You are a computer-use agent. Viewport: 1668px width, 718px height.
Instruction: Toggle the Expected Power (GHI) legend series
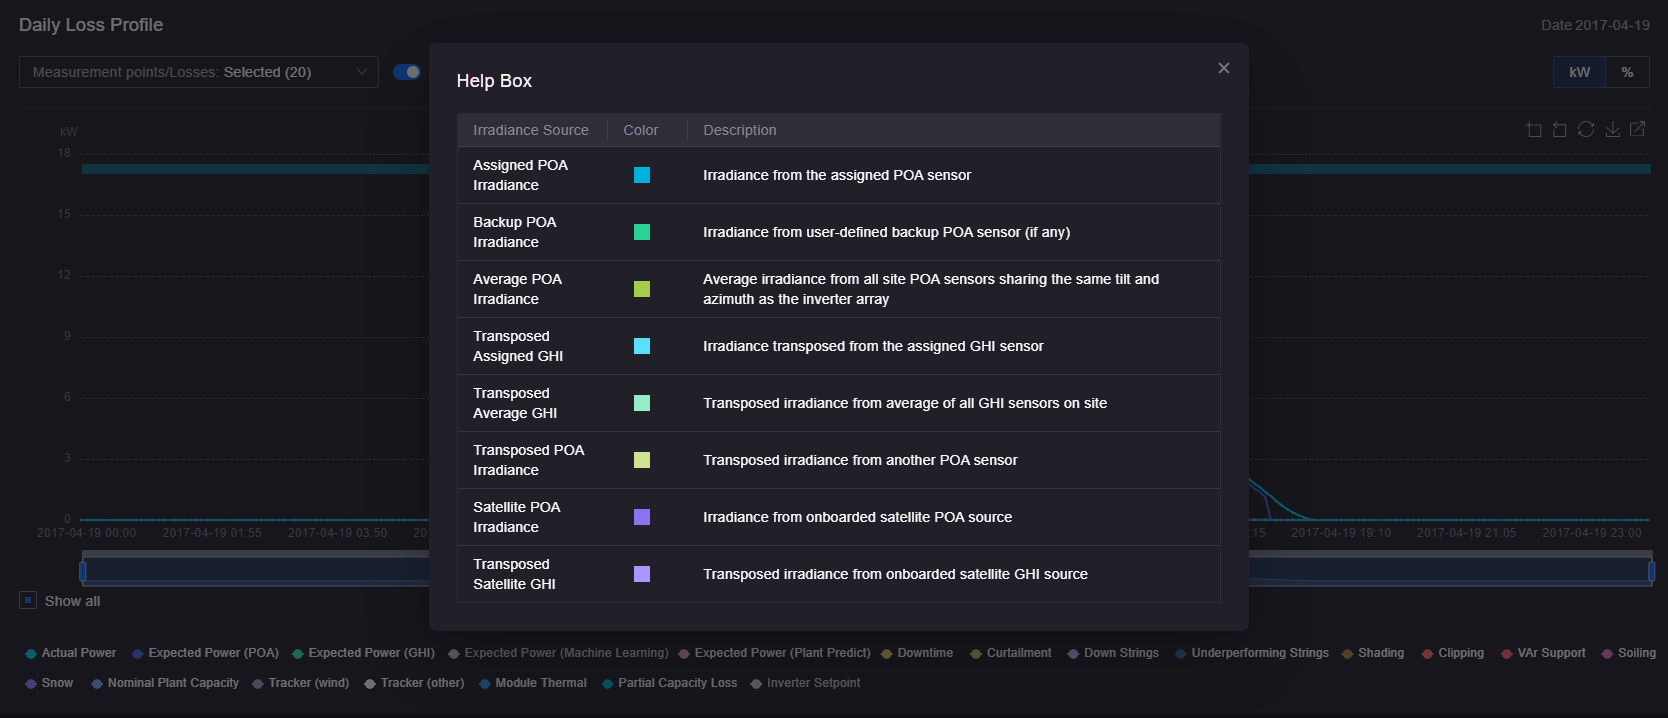point(363,653)
